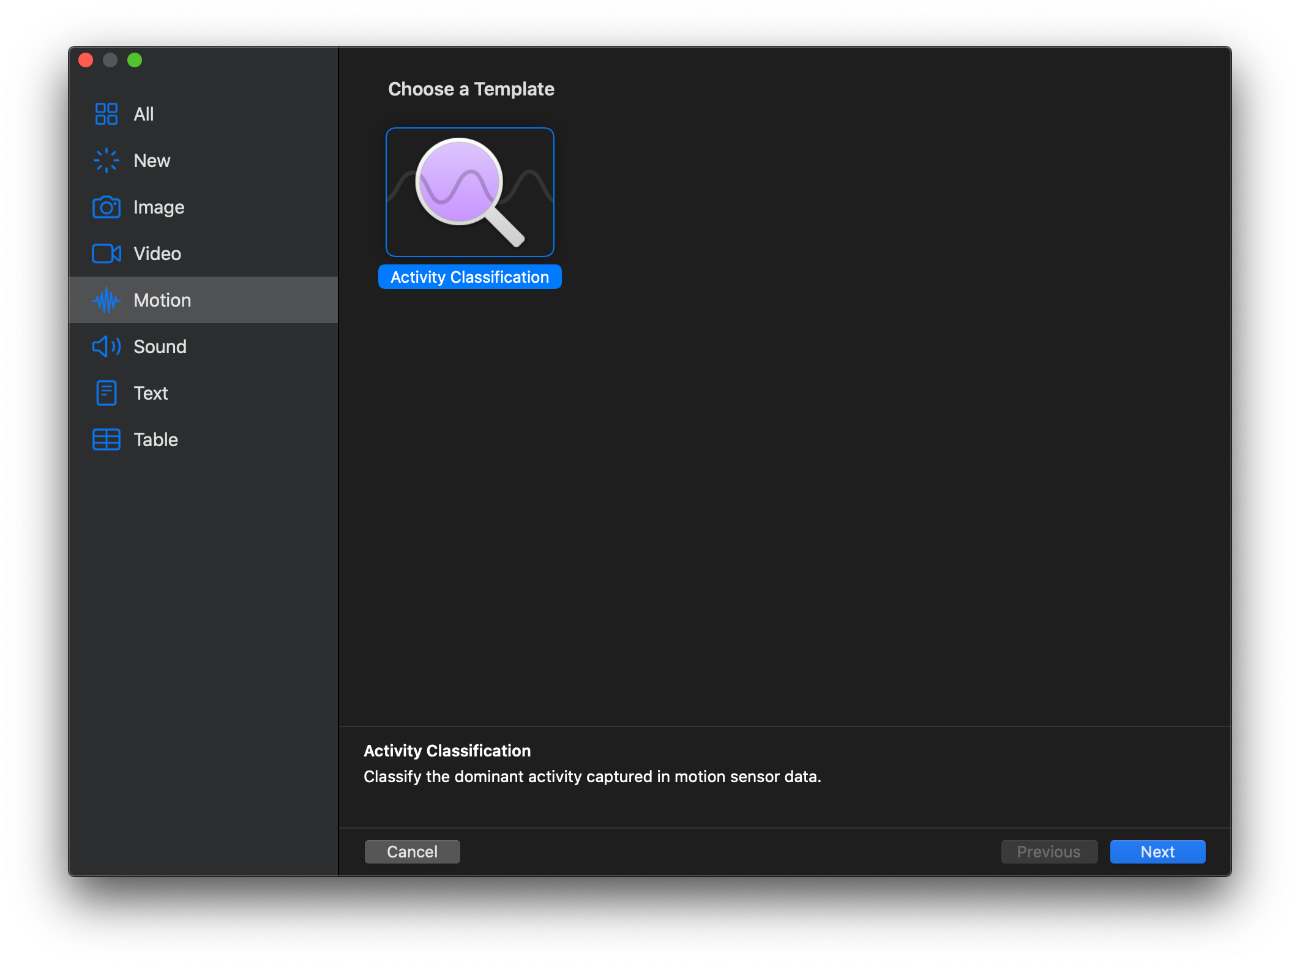This screenshot has height=967, width=1300.
Task: Click the 'Classify the dominant activity' description
Action: point(592,777)
